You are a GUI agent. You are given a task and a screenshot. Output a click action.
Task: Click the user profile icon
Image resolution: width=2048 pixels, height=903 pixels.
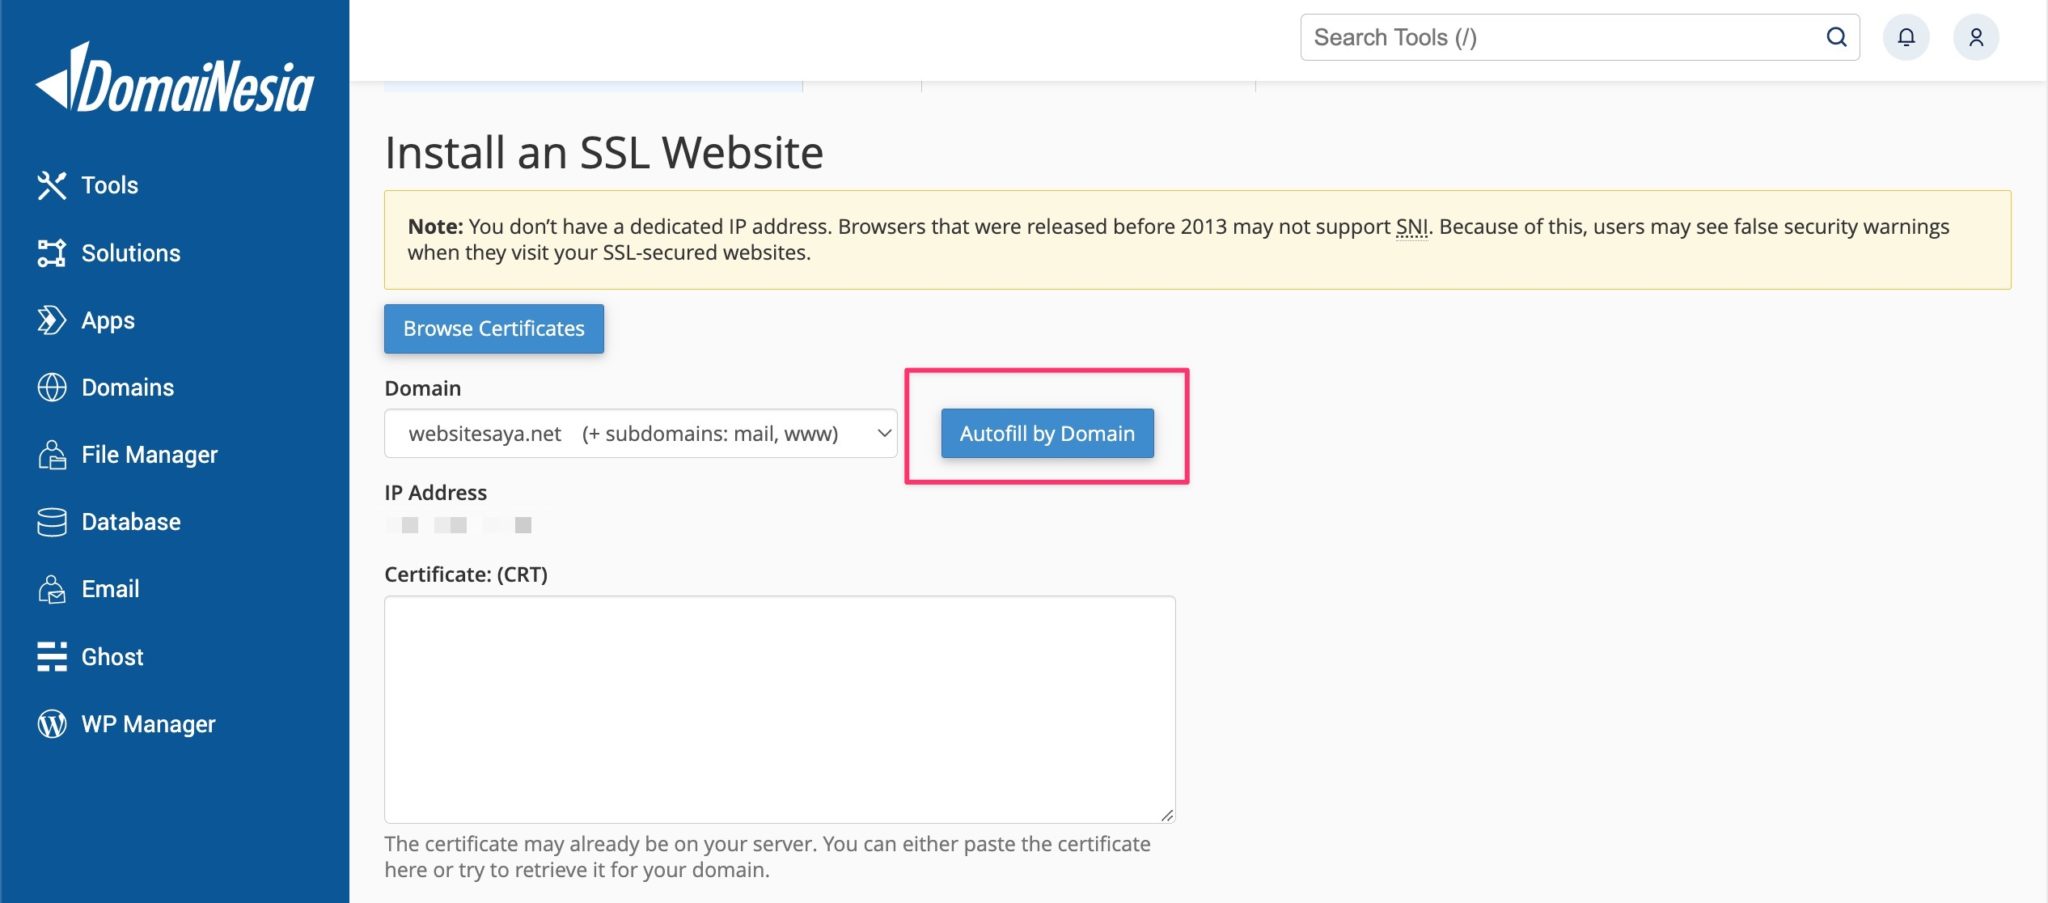coord(1976,37)
